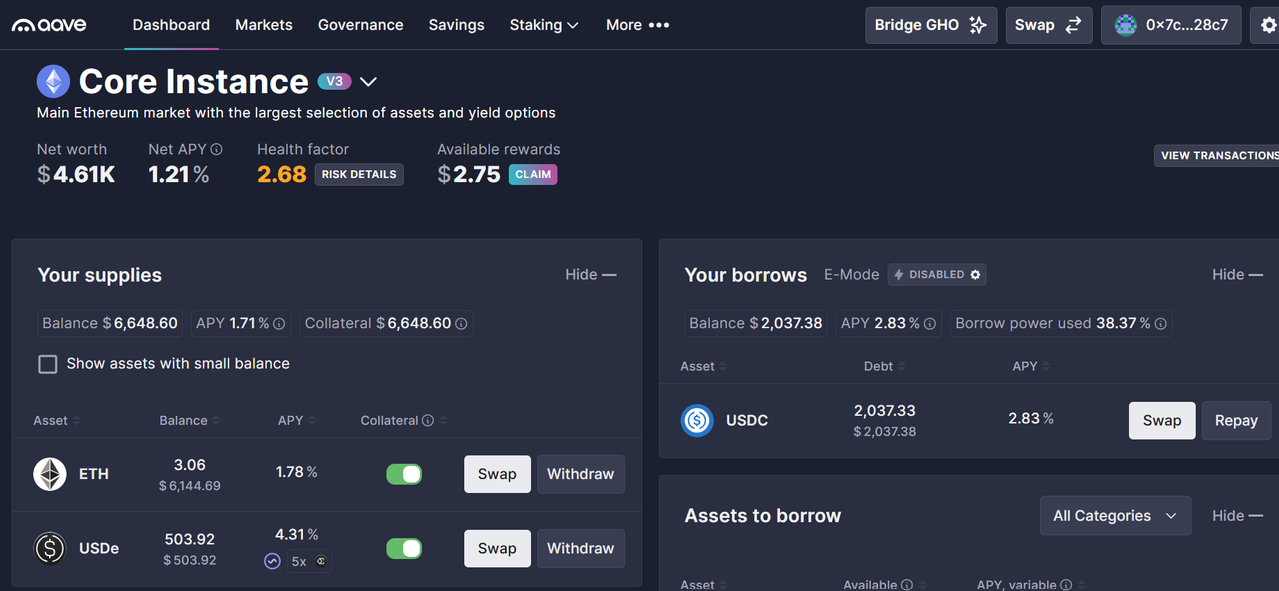Image resolution: width=1279 pixels, height=591 pixels.
Task: Click the info icon beside supplies APY 1.71%
Action: 279,324
